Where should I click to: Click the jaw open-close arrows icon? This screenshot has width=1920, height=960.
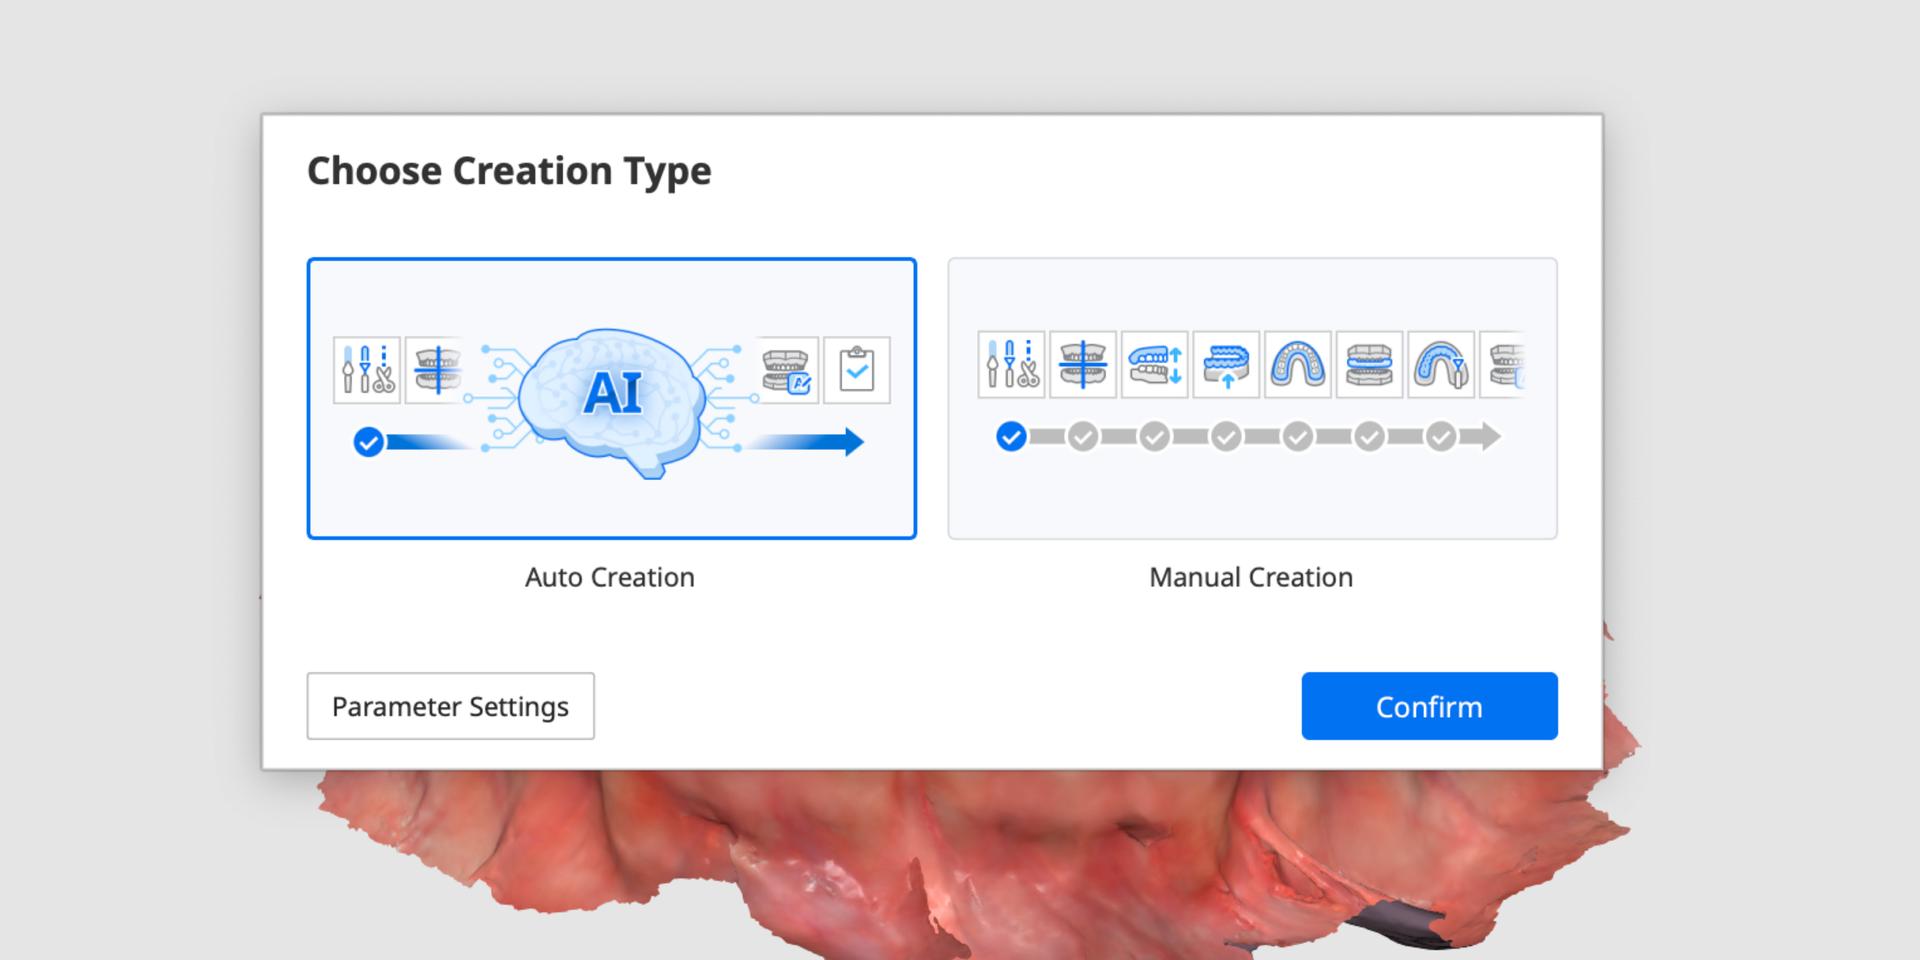click(1155, 365)
